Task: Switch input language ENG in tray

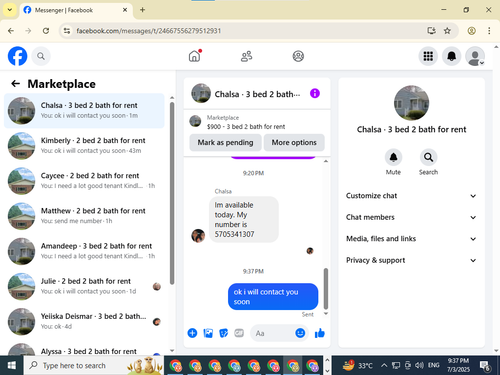Action: point(433,365)
